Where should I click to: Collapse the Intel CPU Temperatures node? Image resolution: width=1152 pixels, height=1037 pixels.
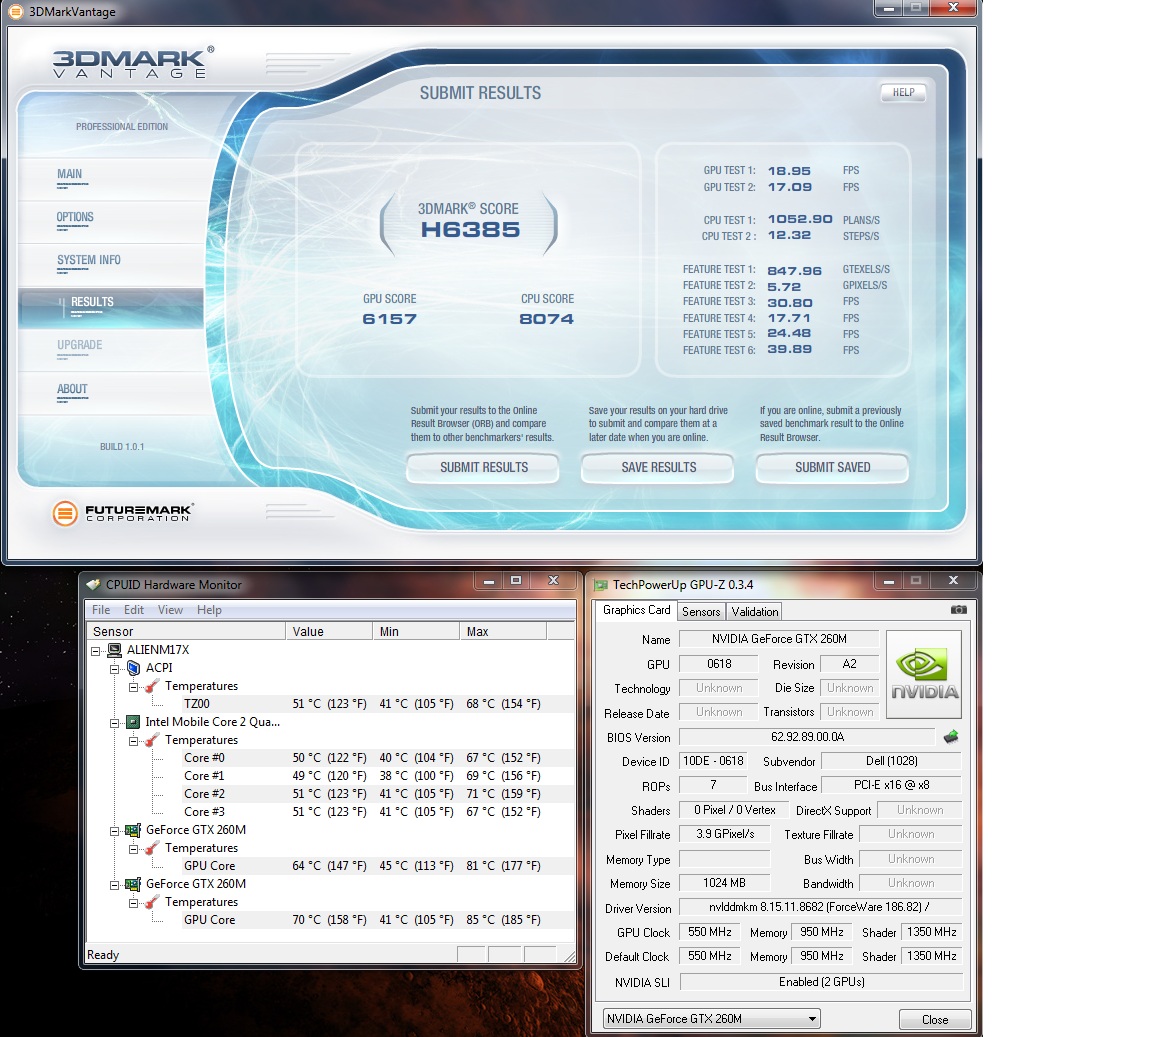click(x=134, y=741)
